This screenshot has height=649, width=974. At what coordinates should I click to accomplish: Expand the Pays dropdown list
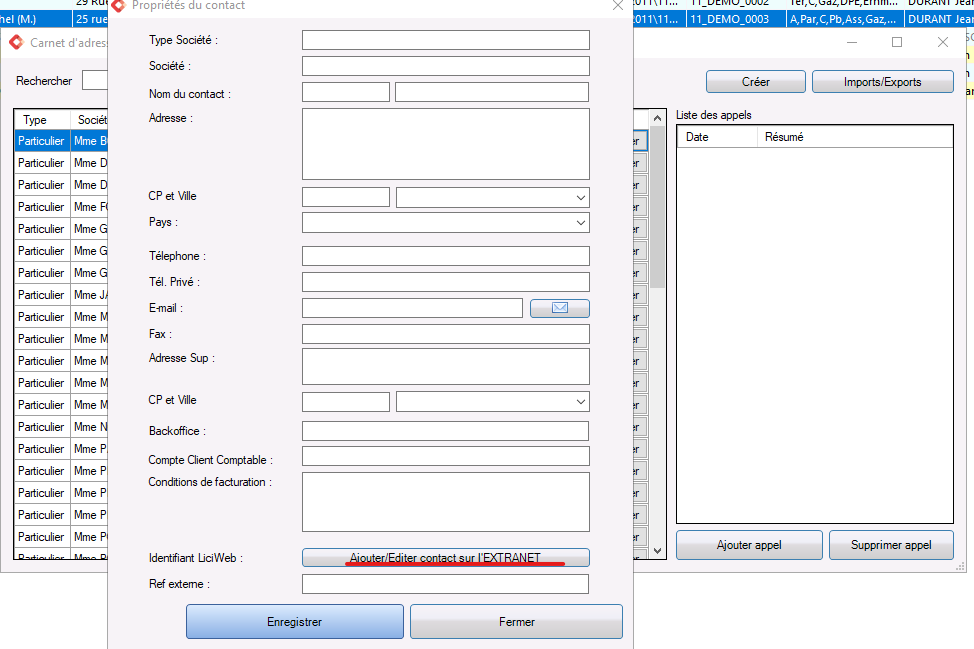(580, 222)
